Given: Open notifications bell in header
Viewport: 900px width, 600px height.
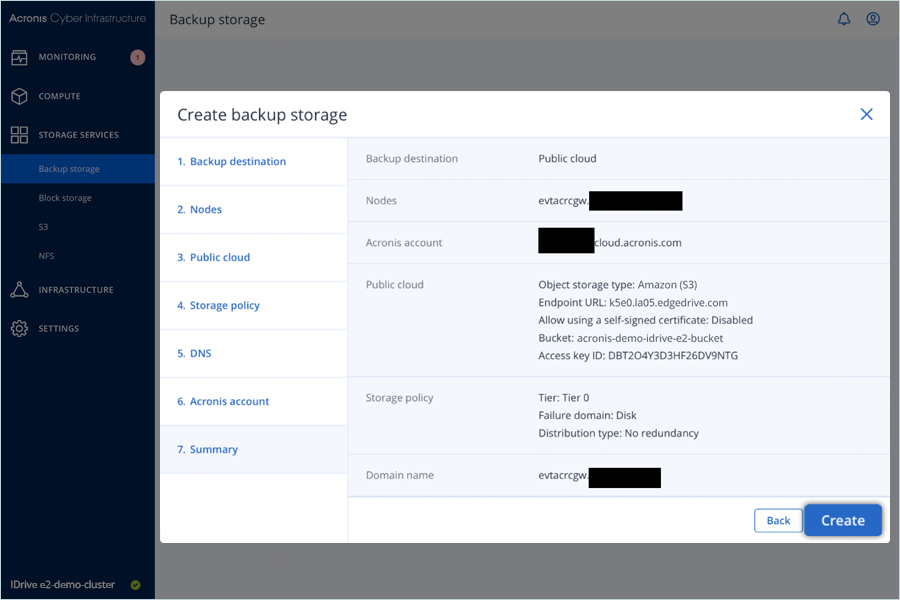Looking at the screenshot, I should pos(845,19).
